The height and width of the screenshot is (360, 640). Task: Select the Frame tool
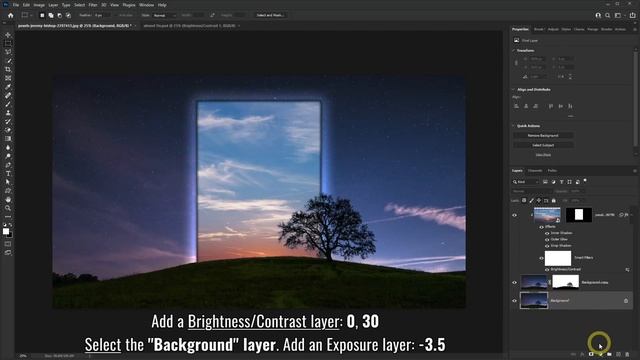8,78
